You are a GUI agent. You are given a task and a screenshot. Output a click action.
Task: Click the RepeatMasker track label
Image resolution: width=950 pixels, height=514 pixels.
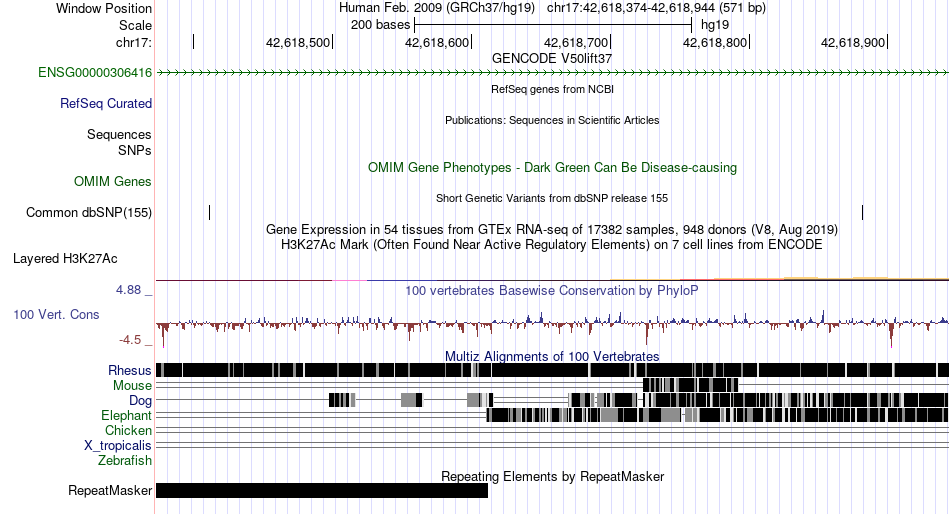110,490
